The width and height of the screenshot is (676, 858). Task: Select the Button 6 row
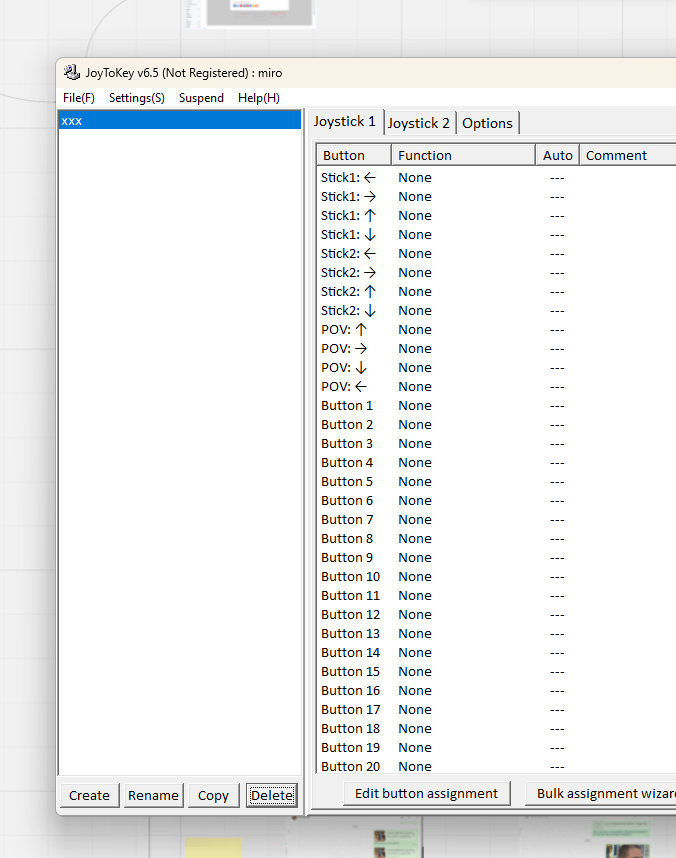(496, 501)
